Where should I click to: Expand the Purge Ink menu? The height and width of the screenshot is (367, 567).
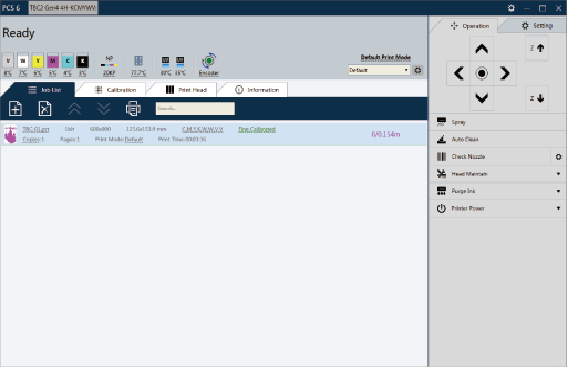558,191
